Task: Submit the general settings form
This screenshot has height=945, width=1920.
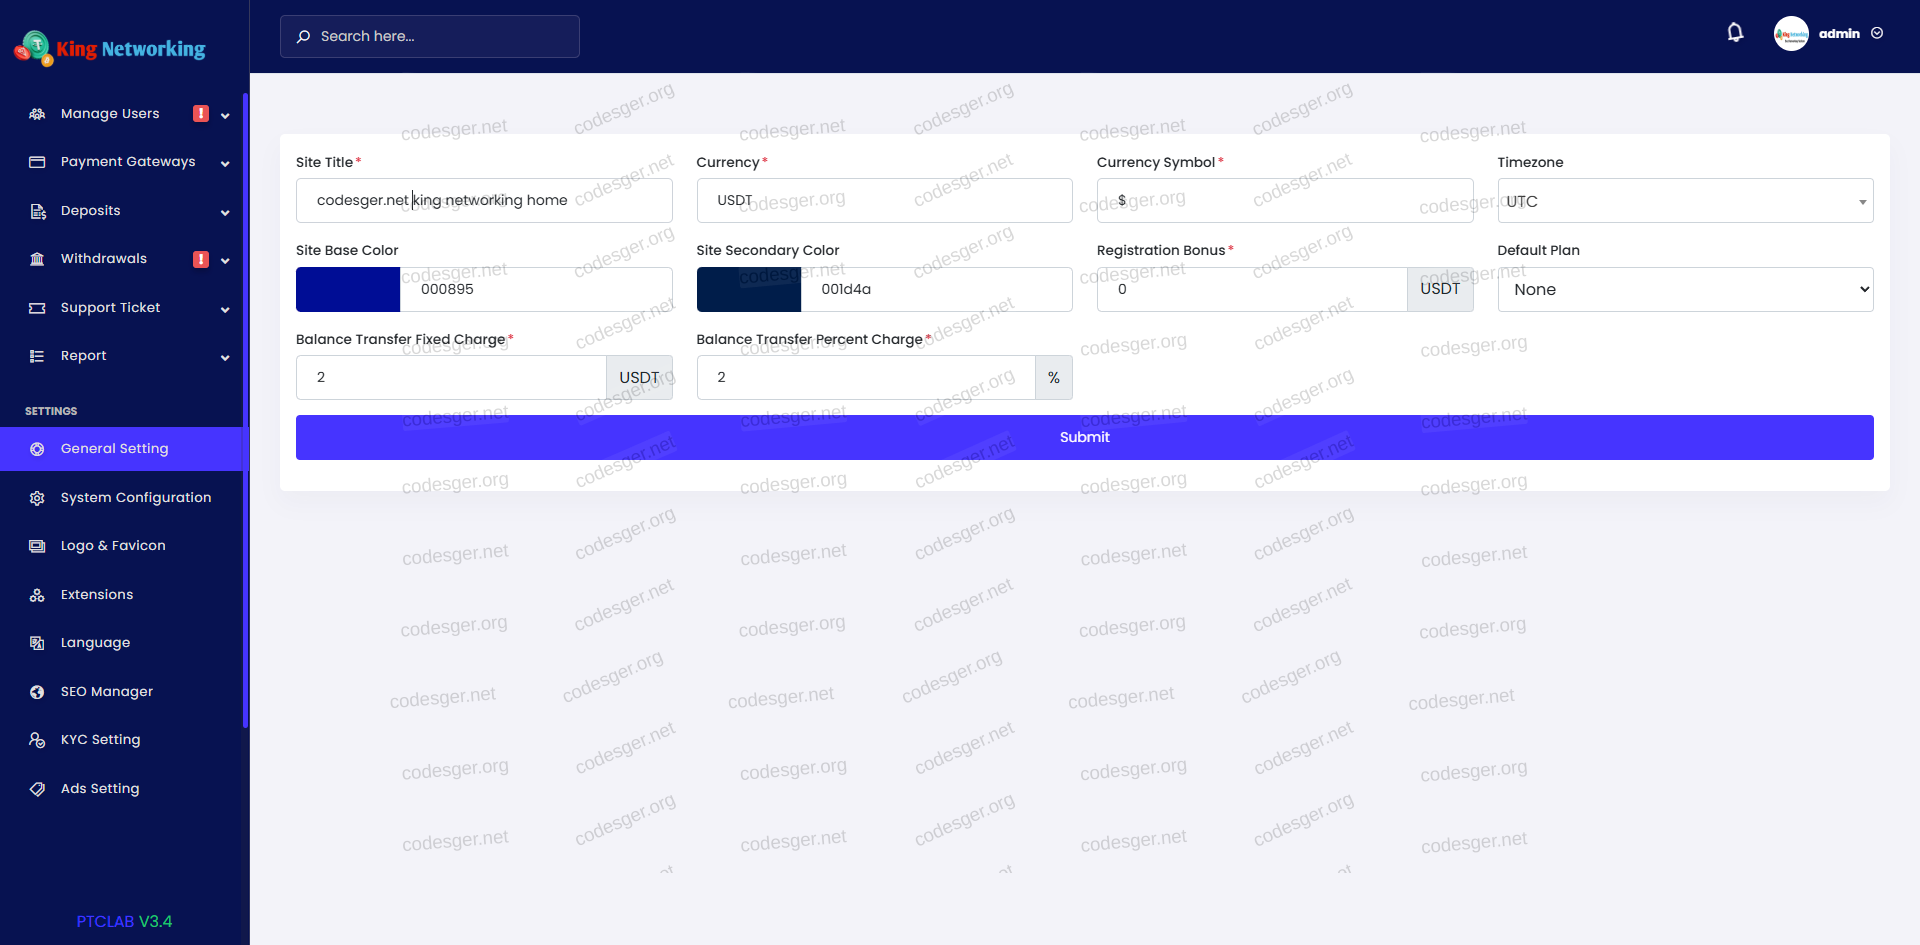Action: click(x=1084, y=438)
